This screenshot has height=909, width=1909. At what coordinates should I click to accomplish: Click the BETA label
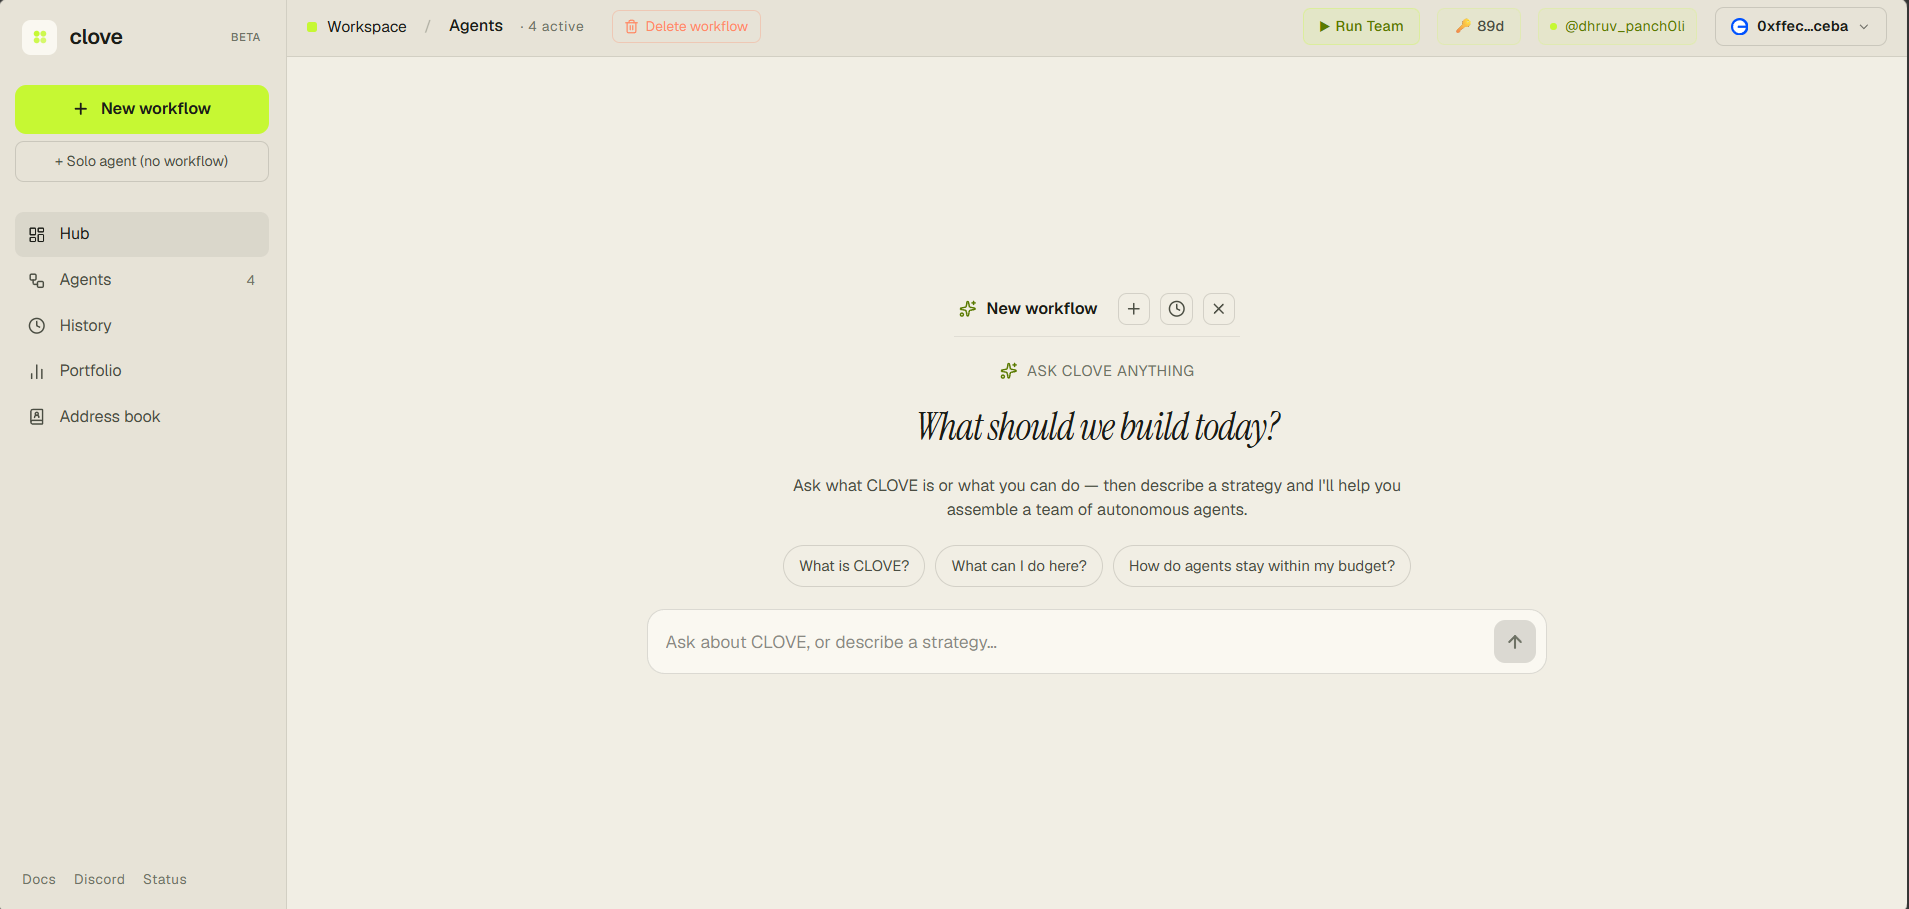tap(246, 37)
